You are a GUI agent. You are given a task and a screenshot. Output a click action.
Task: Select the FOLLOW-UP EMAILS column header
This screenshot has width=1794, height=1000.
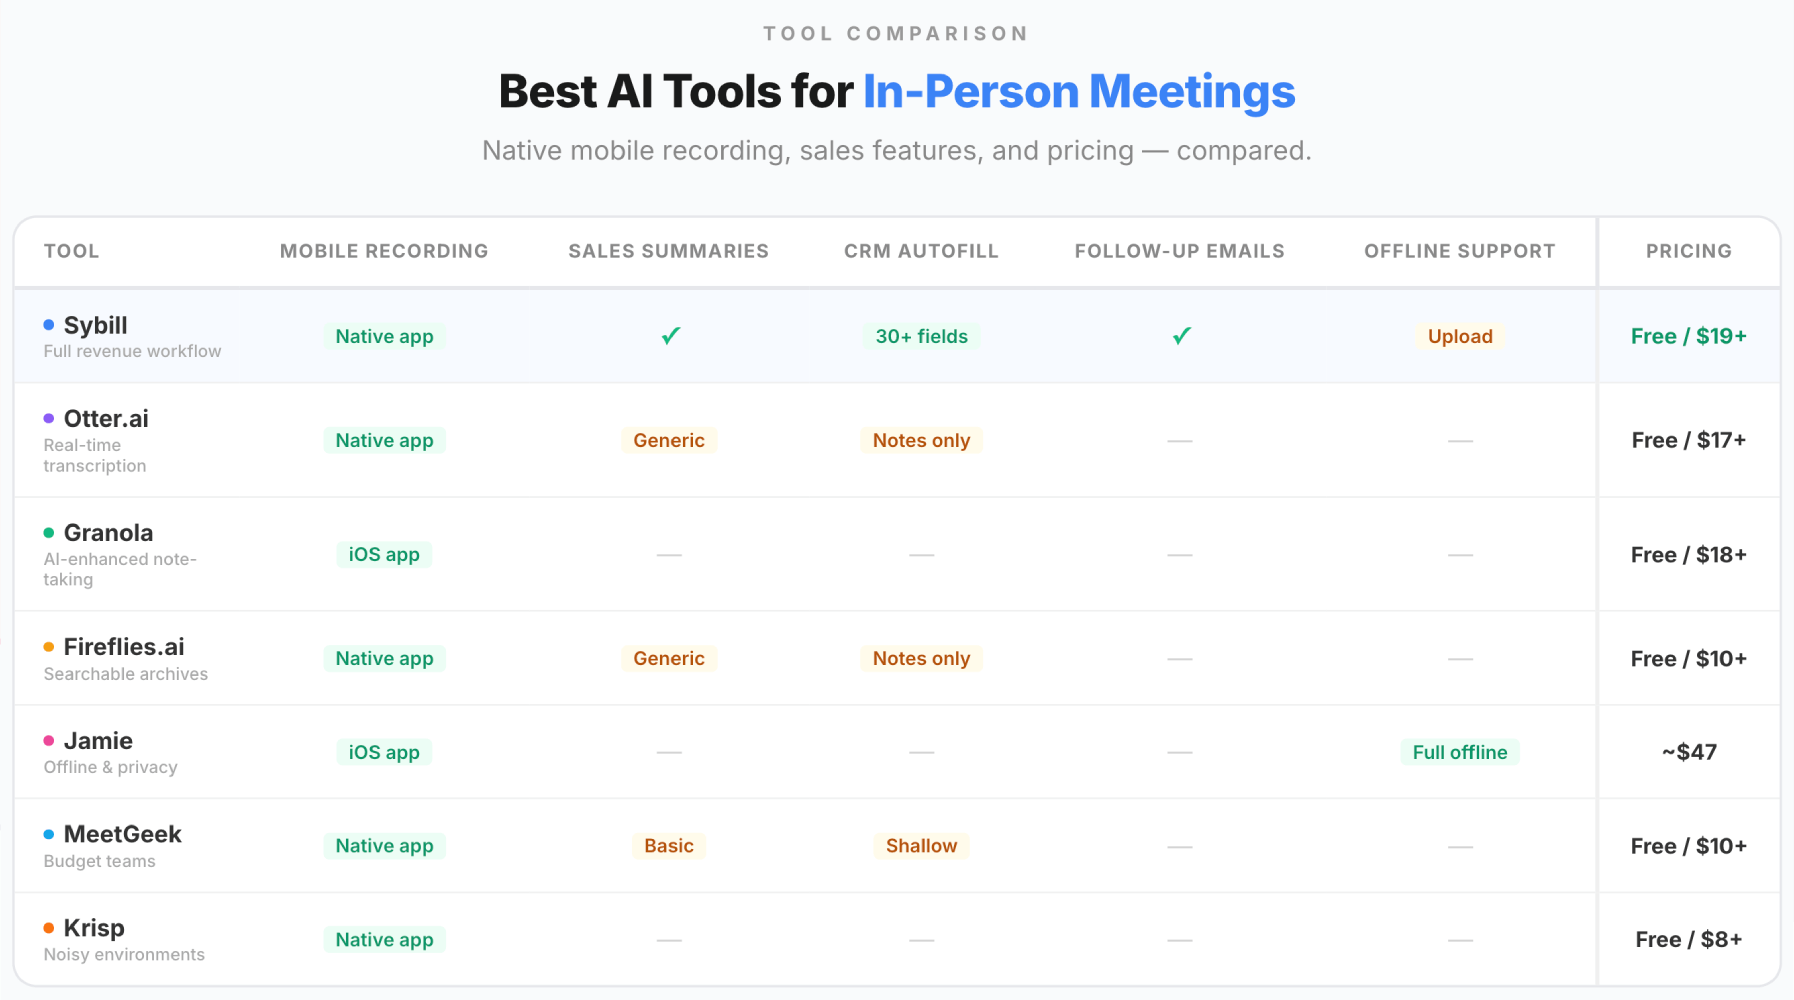(1180, 251)
